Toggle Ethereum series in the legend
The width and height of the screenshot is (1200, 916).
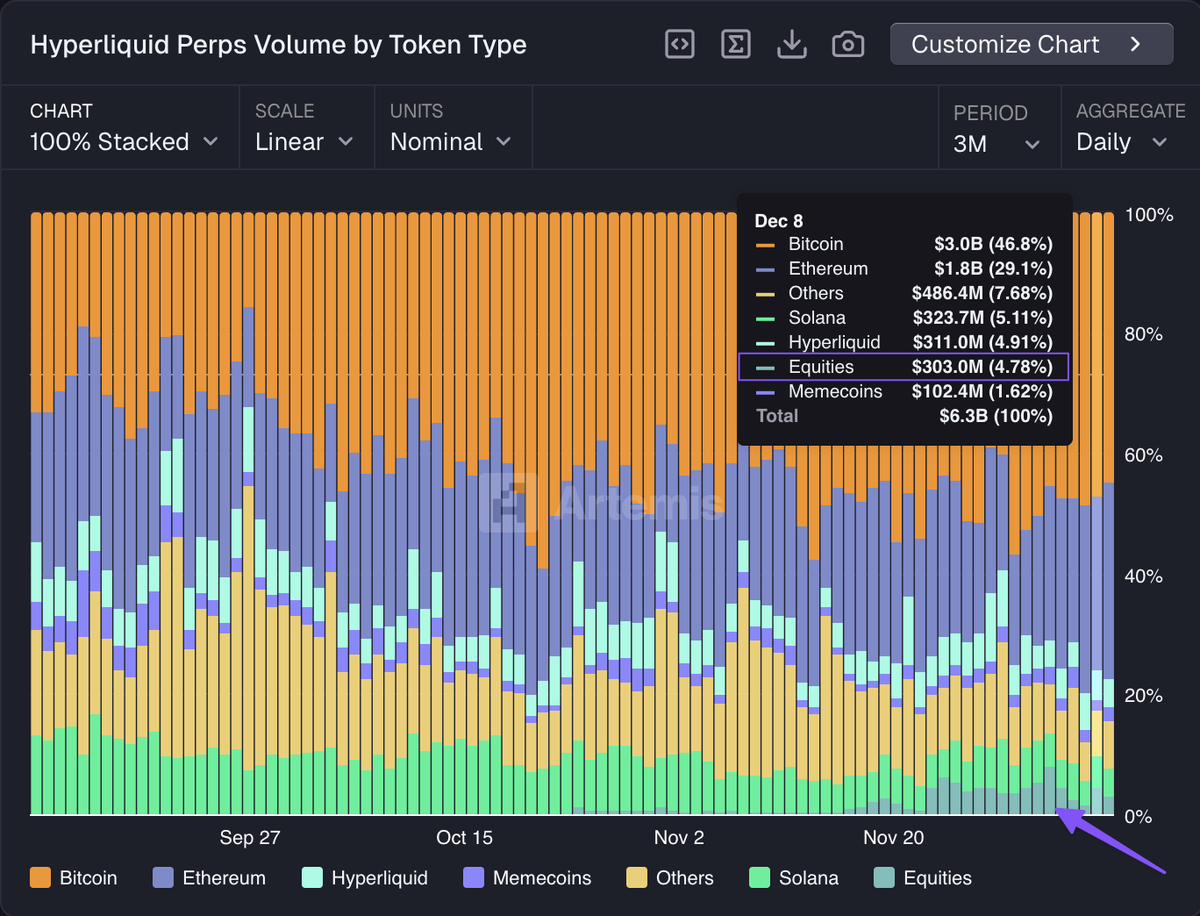tap(209, 878)
